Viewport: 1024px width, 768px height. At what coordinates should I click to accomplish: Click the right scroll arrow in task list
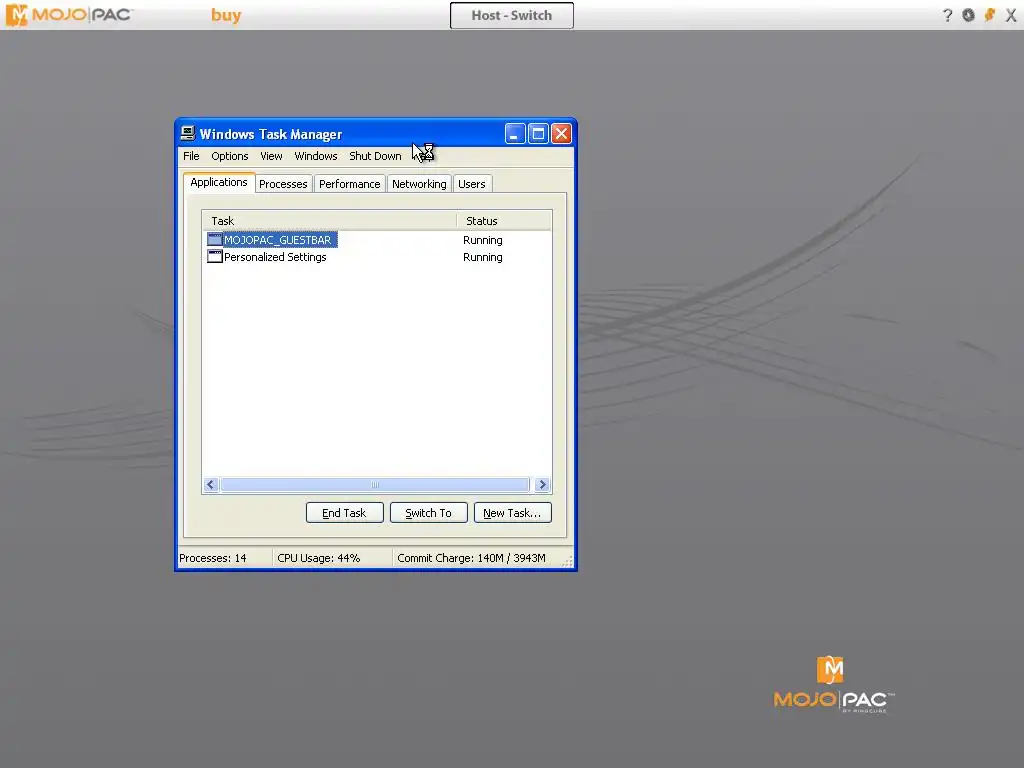[542, 485]
